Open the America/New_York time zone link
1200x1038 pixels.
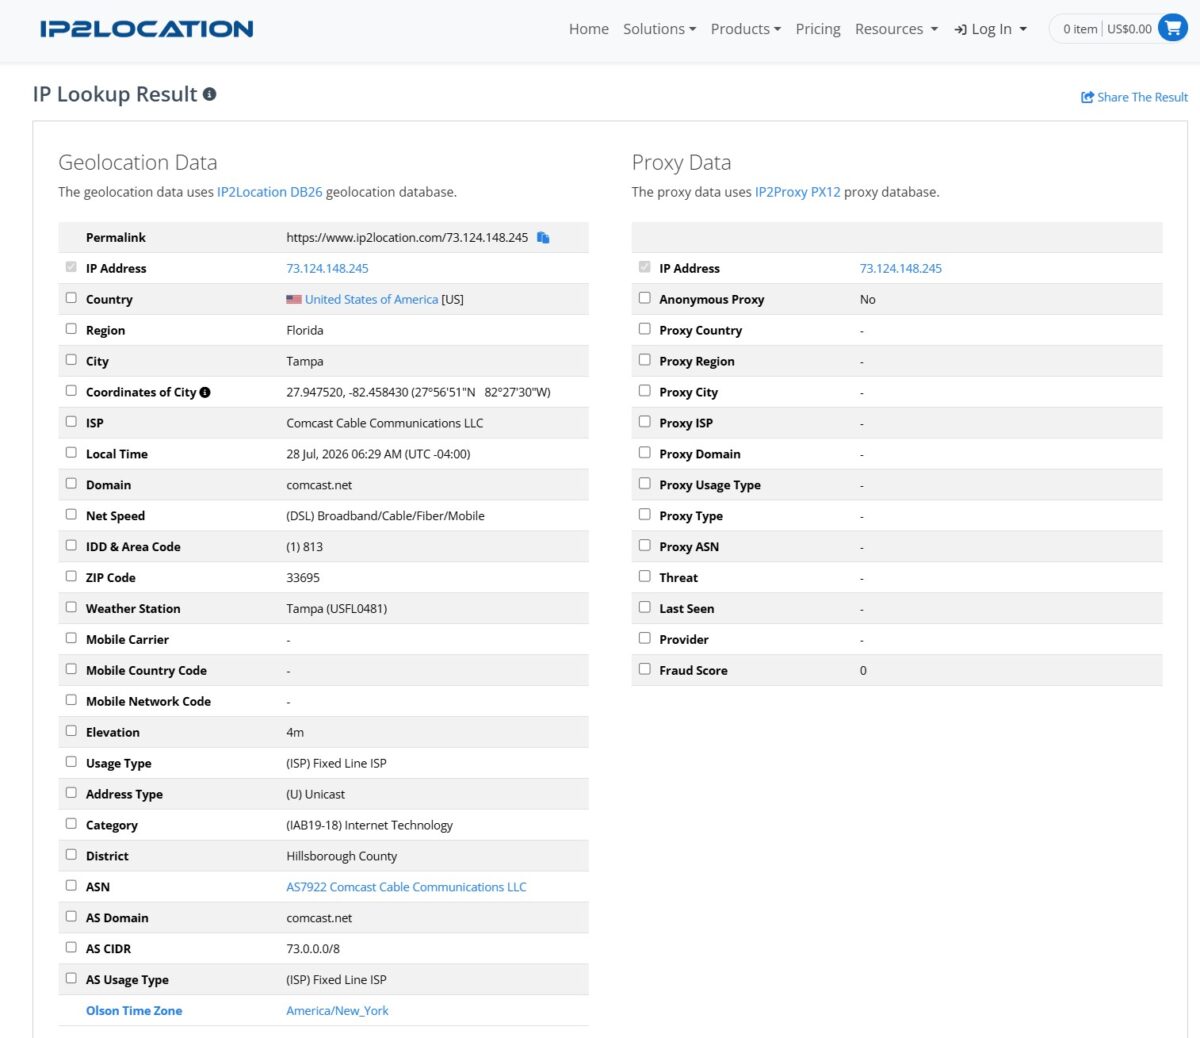tap(337, 1011)
